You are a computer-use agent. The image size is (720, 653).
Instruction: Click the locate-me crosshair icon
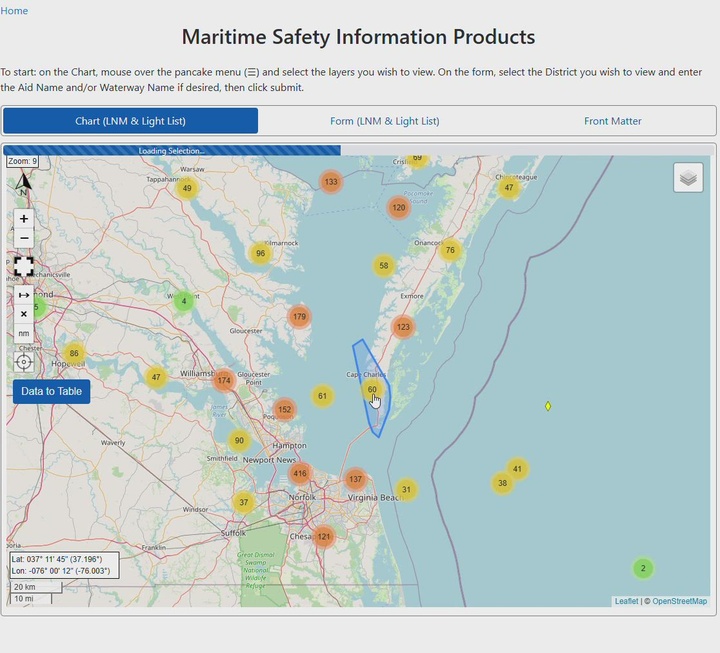(x=24, y=362)
